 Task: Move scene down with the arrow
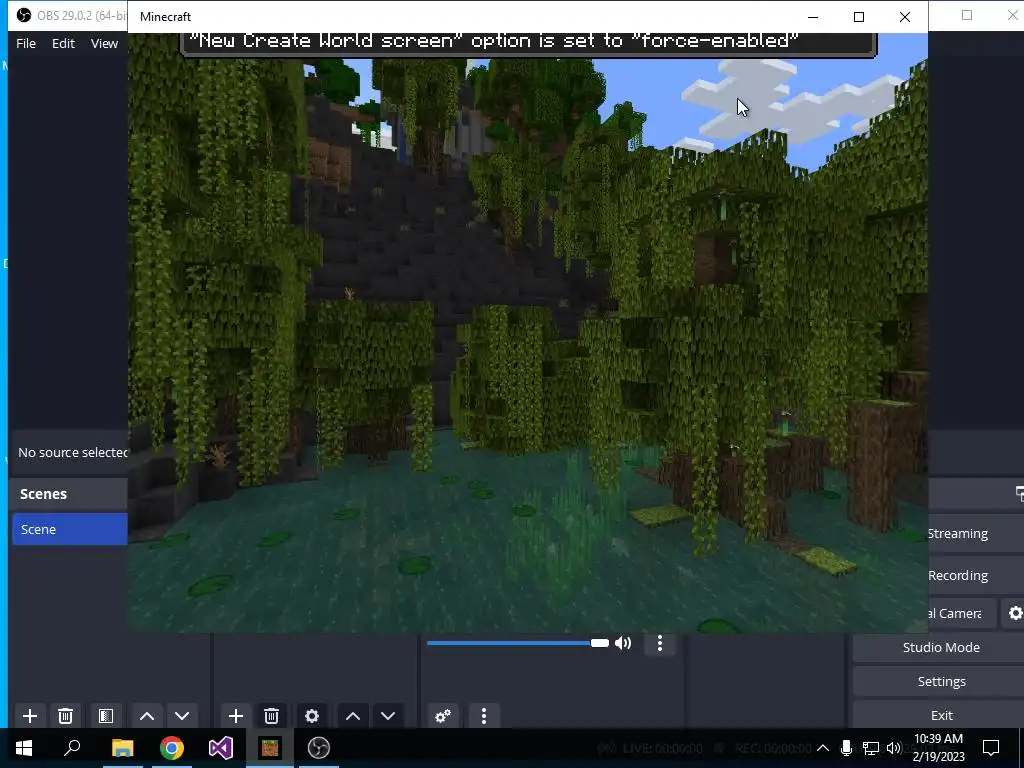click(x=182, y=716)
